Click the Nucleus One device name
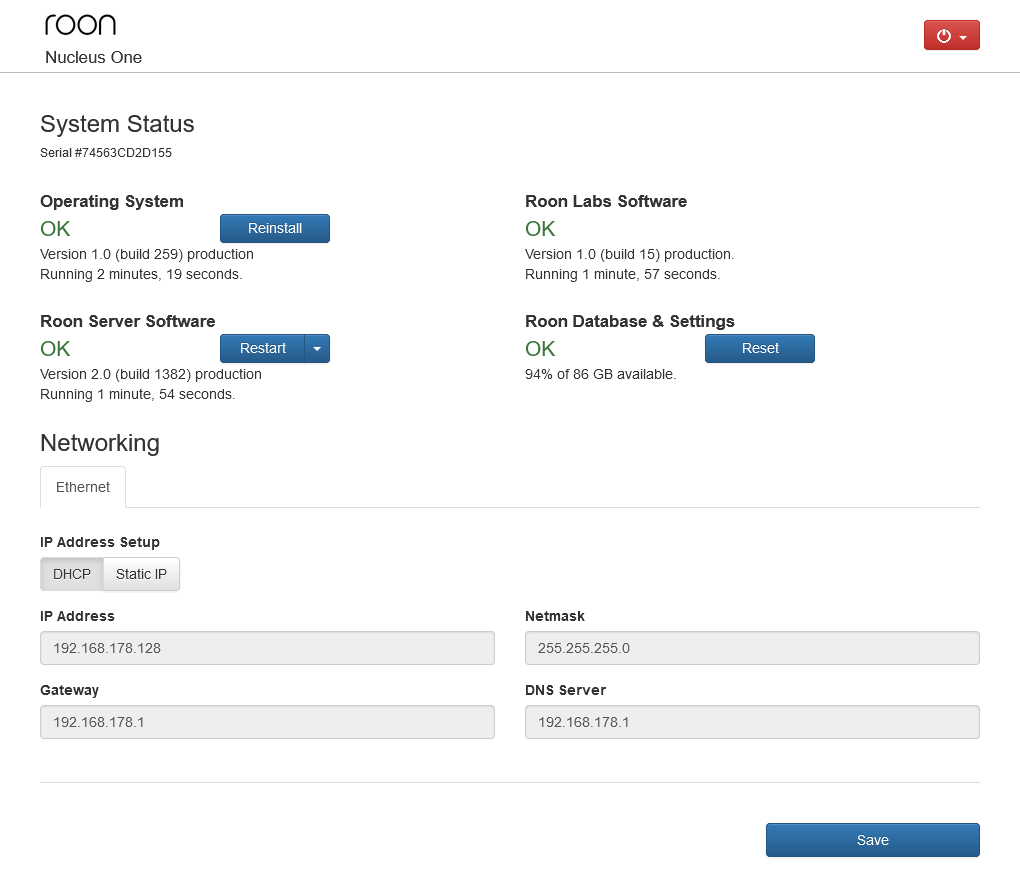This screenshot has width=1020, height=876. coord(93,57)
